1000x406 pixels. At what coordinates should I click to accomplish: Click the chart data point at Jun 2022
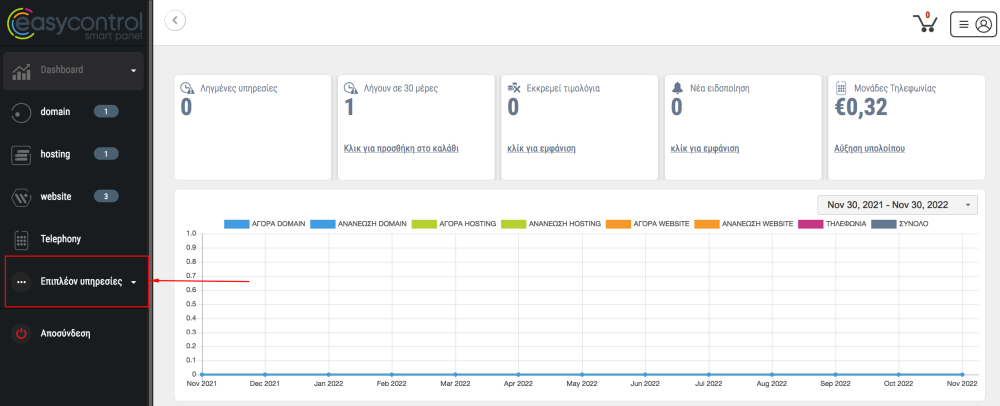(645, 375)
